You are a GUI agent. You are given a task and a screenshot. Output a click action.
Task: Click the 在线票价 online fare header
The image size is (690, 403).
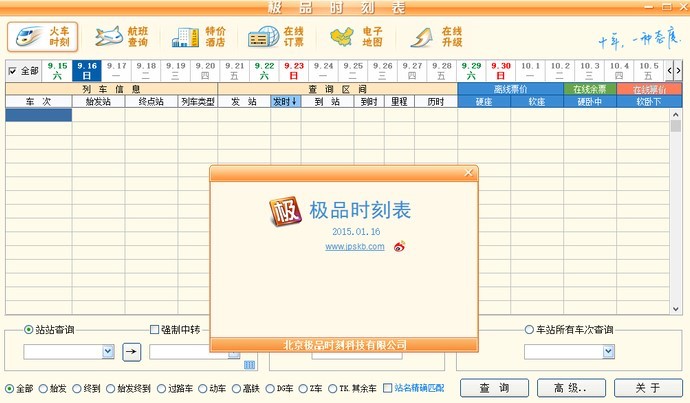pos(649,89)
